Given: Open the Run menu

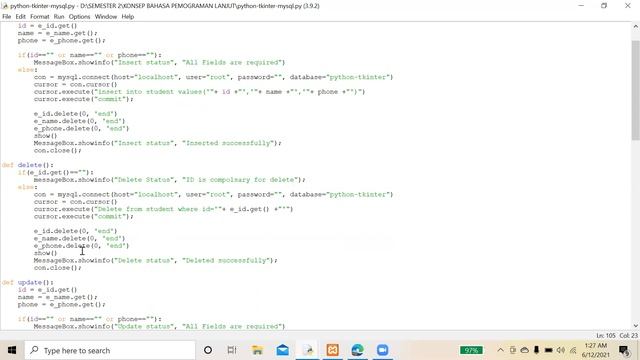Looking at the screenshot, I should tap(59, 17).
